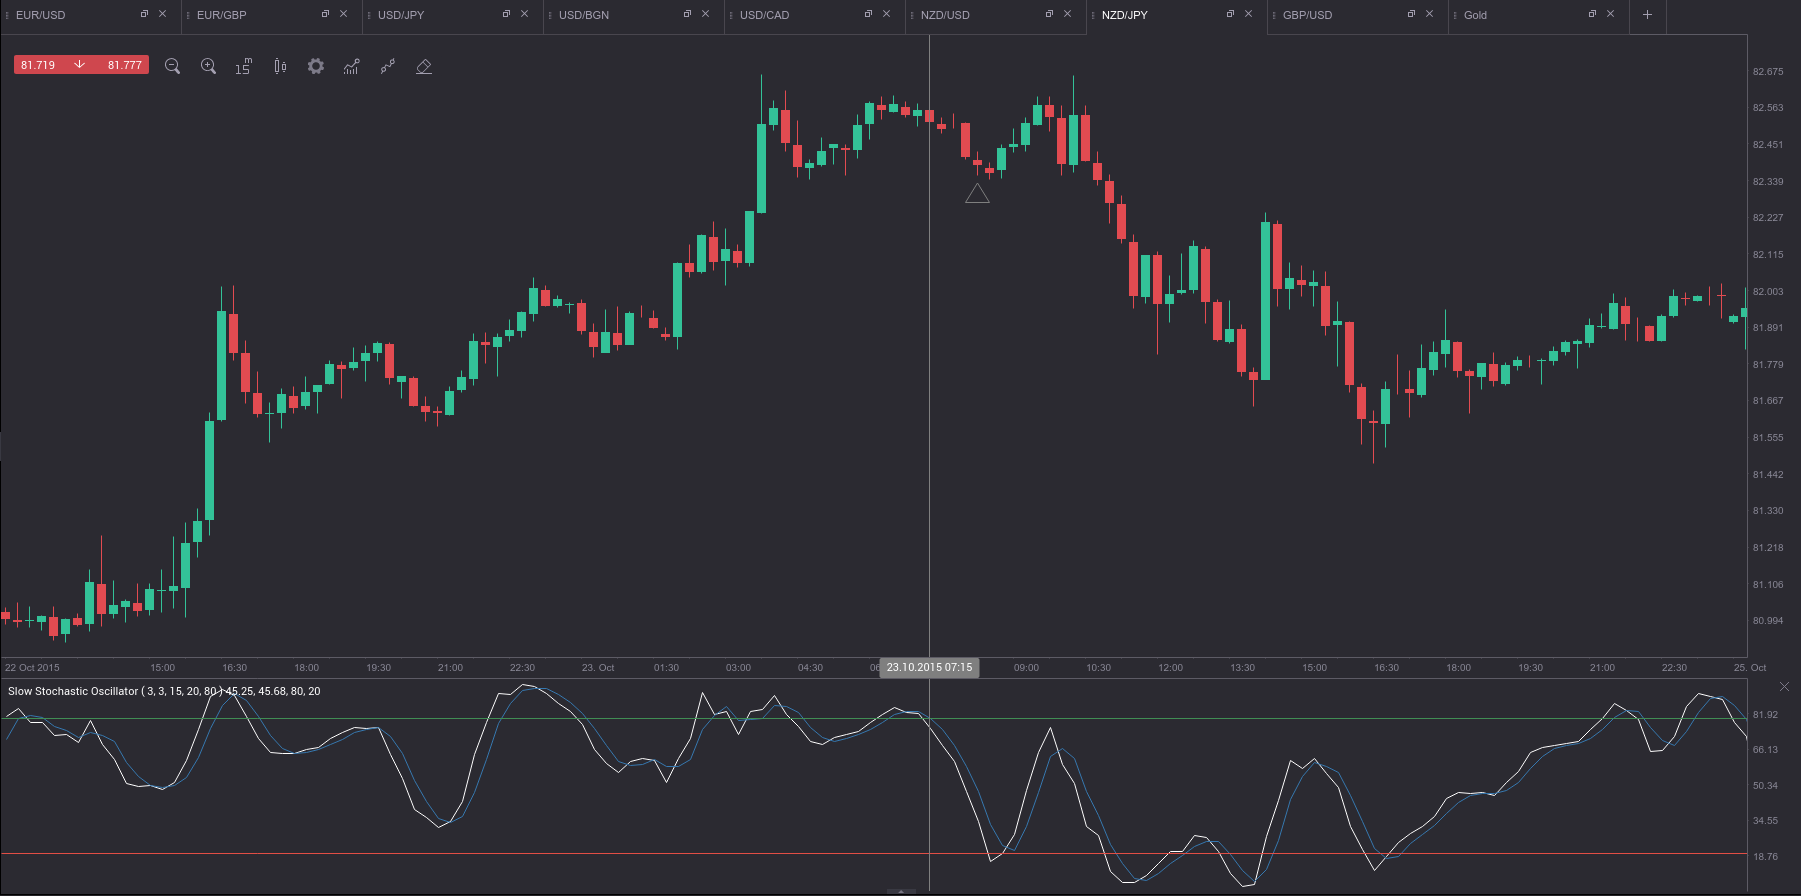Click the 23.10.2015 07:15 time label
1801x896 pixels.
click(x=929, y=667)
